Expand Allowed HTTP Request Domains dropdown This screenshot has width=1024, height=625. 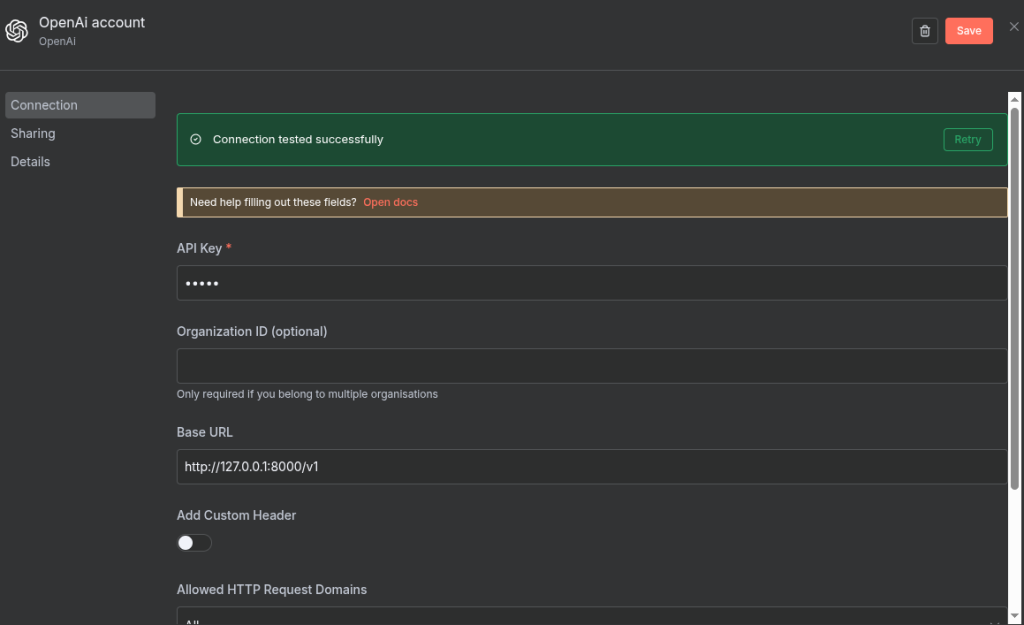(591, 617)
